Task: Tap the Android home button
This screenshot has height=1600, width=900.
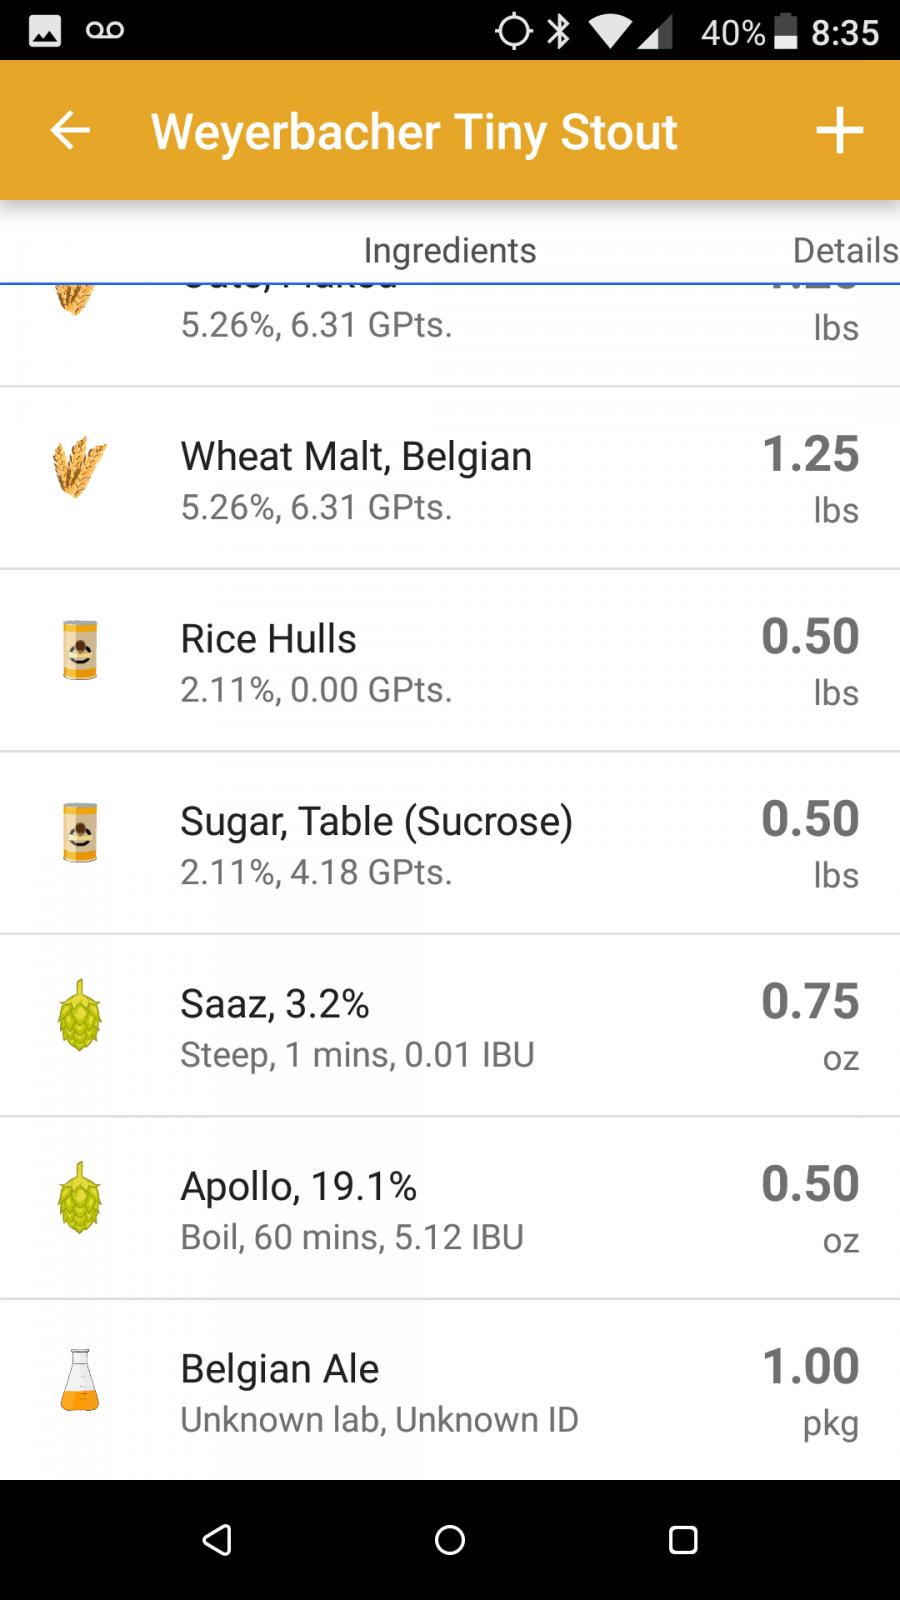Action: [450, 1540]
